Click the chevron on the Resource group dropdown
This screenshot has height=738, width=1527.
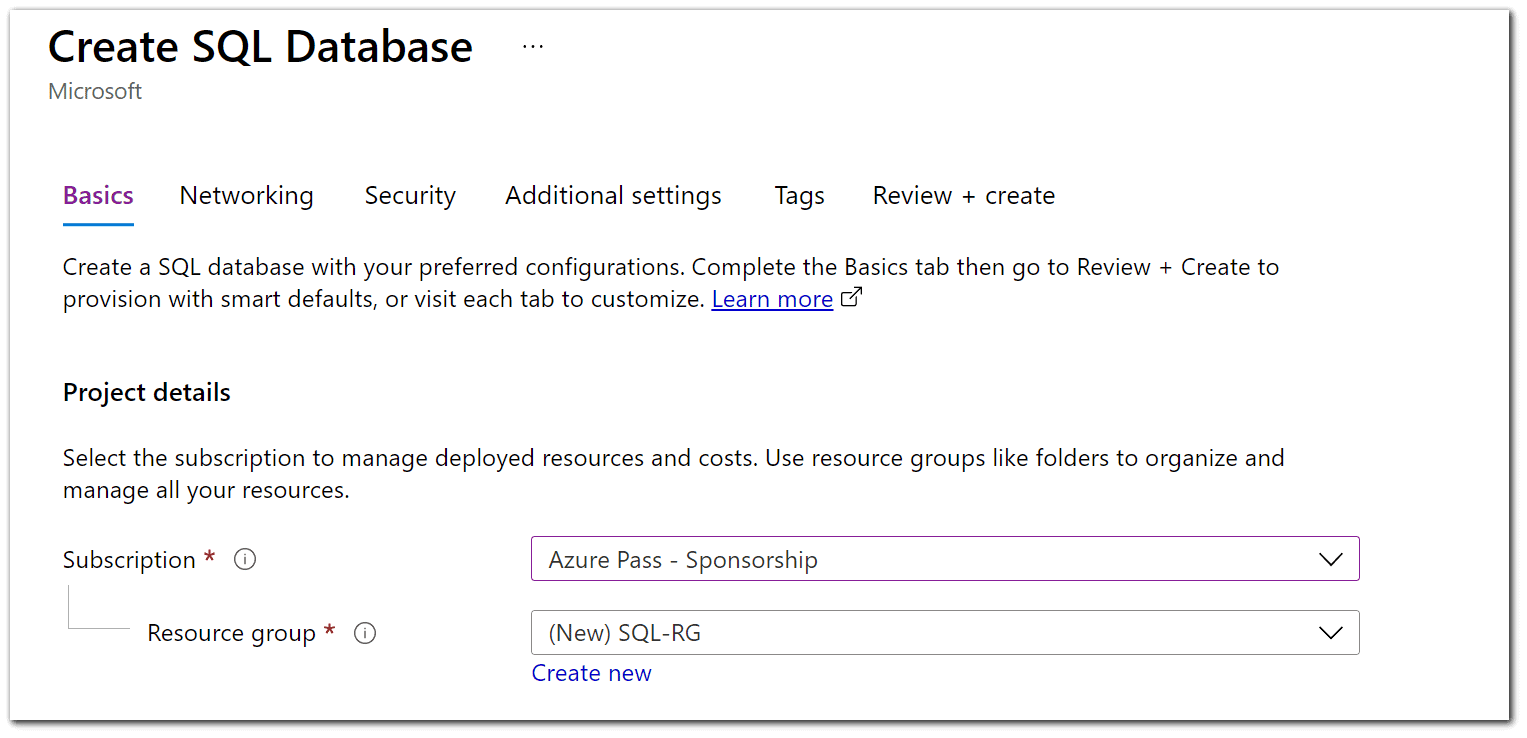click(1330, 632)
